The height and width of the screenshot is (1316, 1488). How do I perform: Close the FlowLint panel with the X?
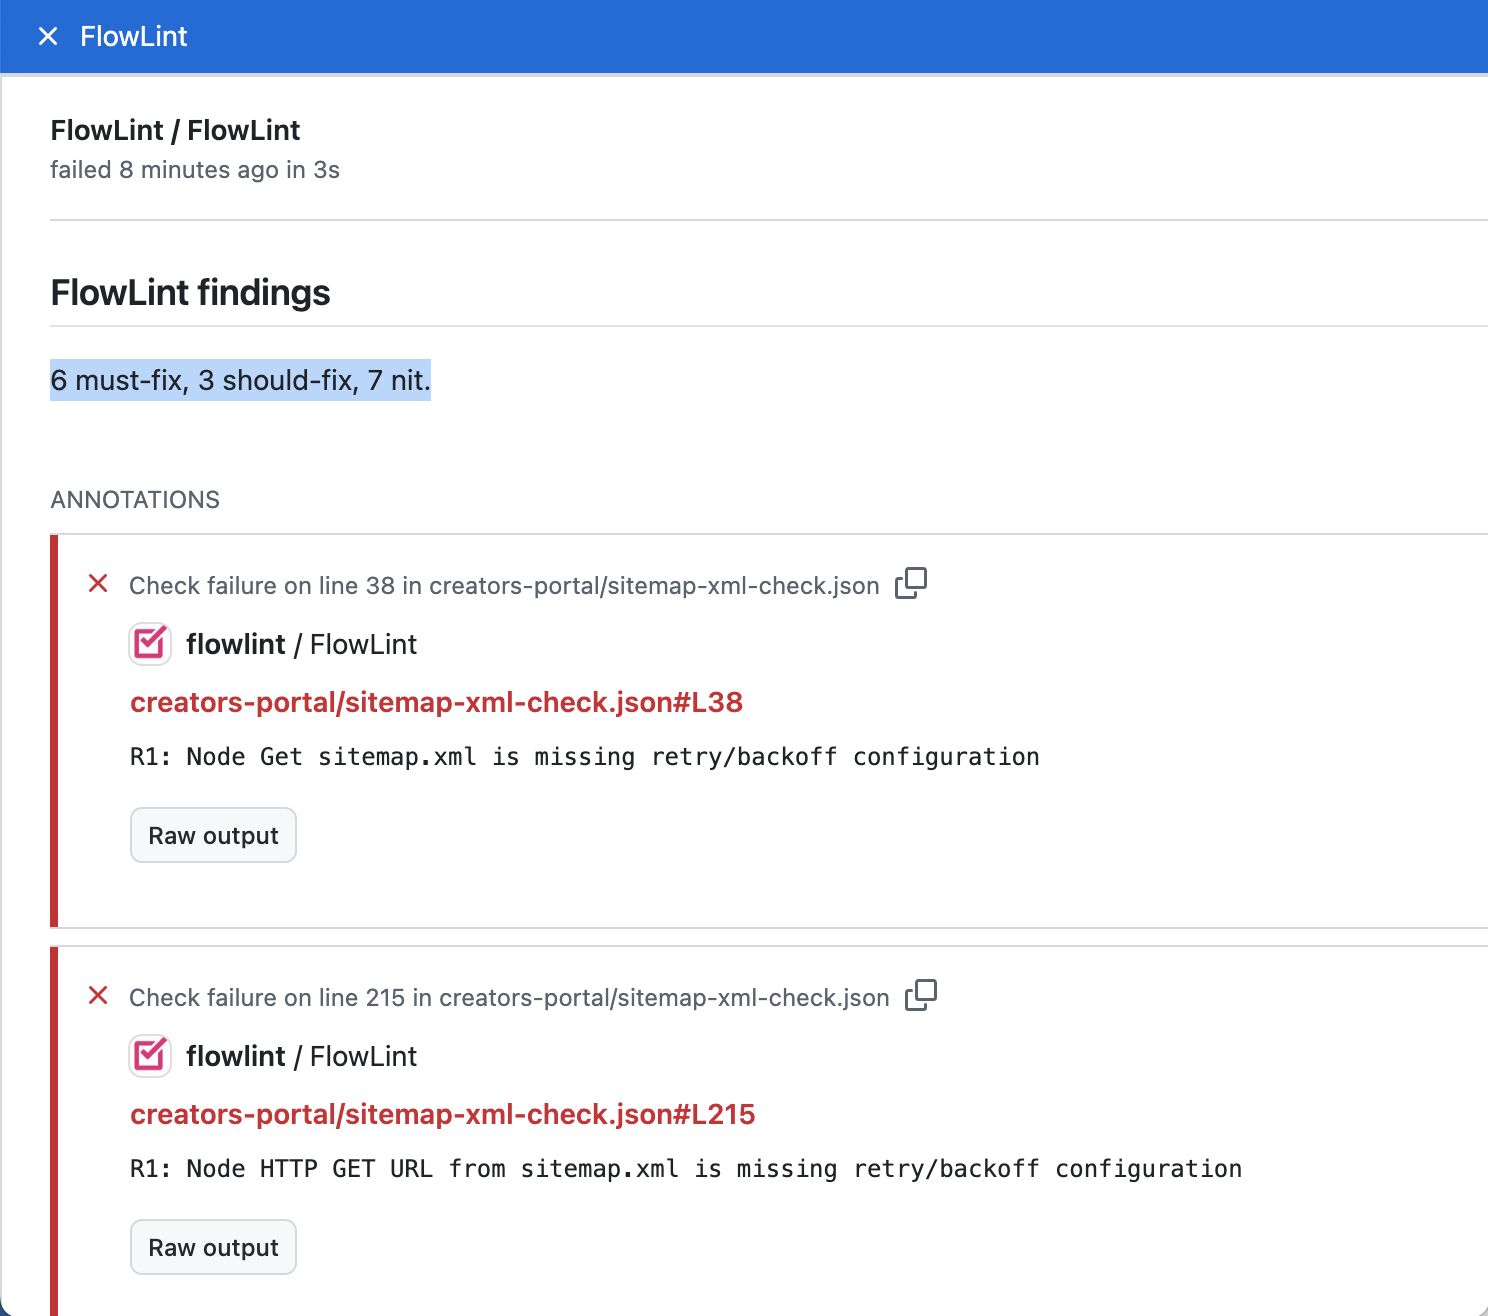(x=47, y=37)
